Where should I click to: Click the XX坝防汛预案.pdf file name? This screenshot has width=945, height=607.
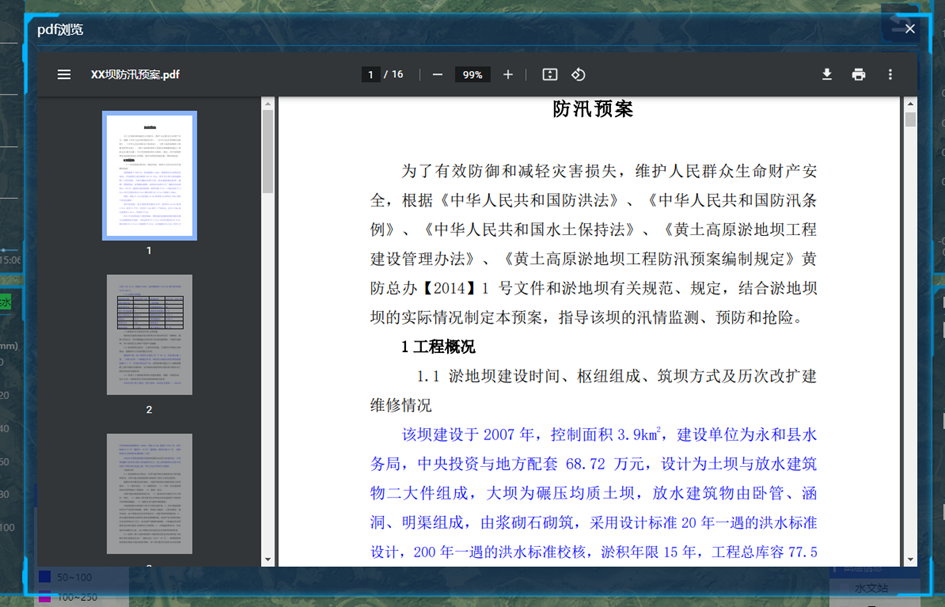(x=135, y=75)
